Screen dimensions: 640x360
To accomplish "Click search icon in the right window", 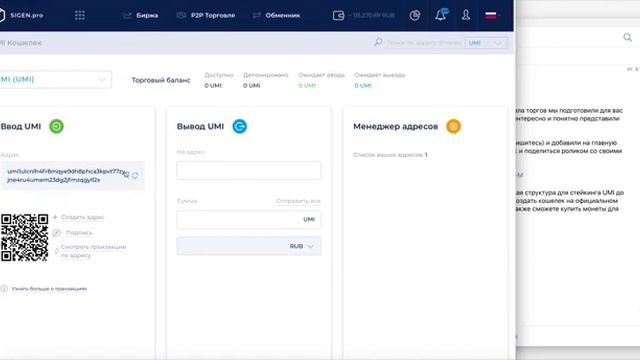I will [x=627, y=38].
